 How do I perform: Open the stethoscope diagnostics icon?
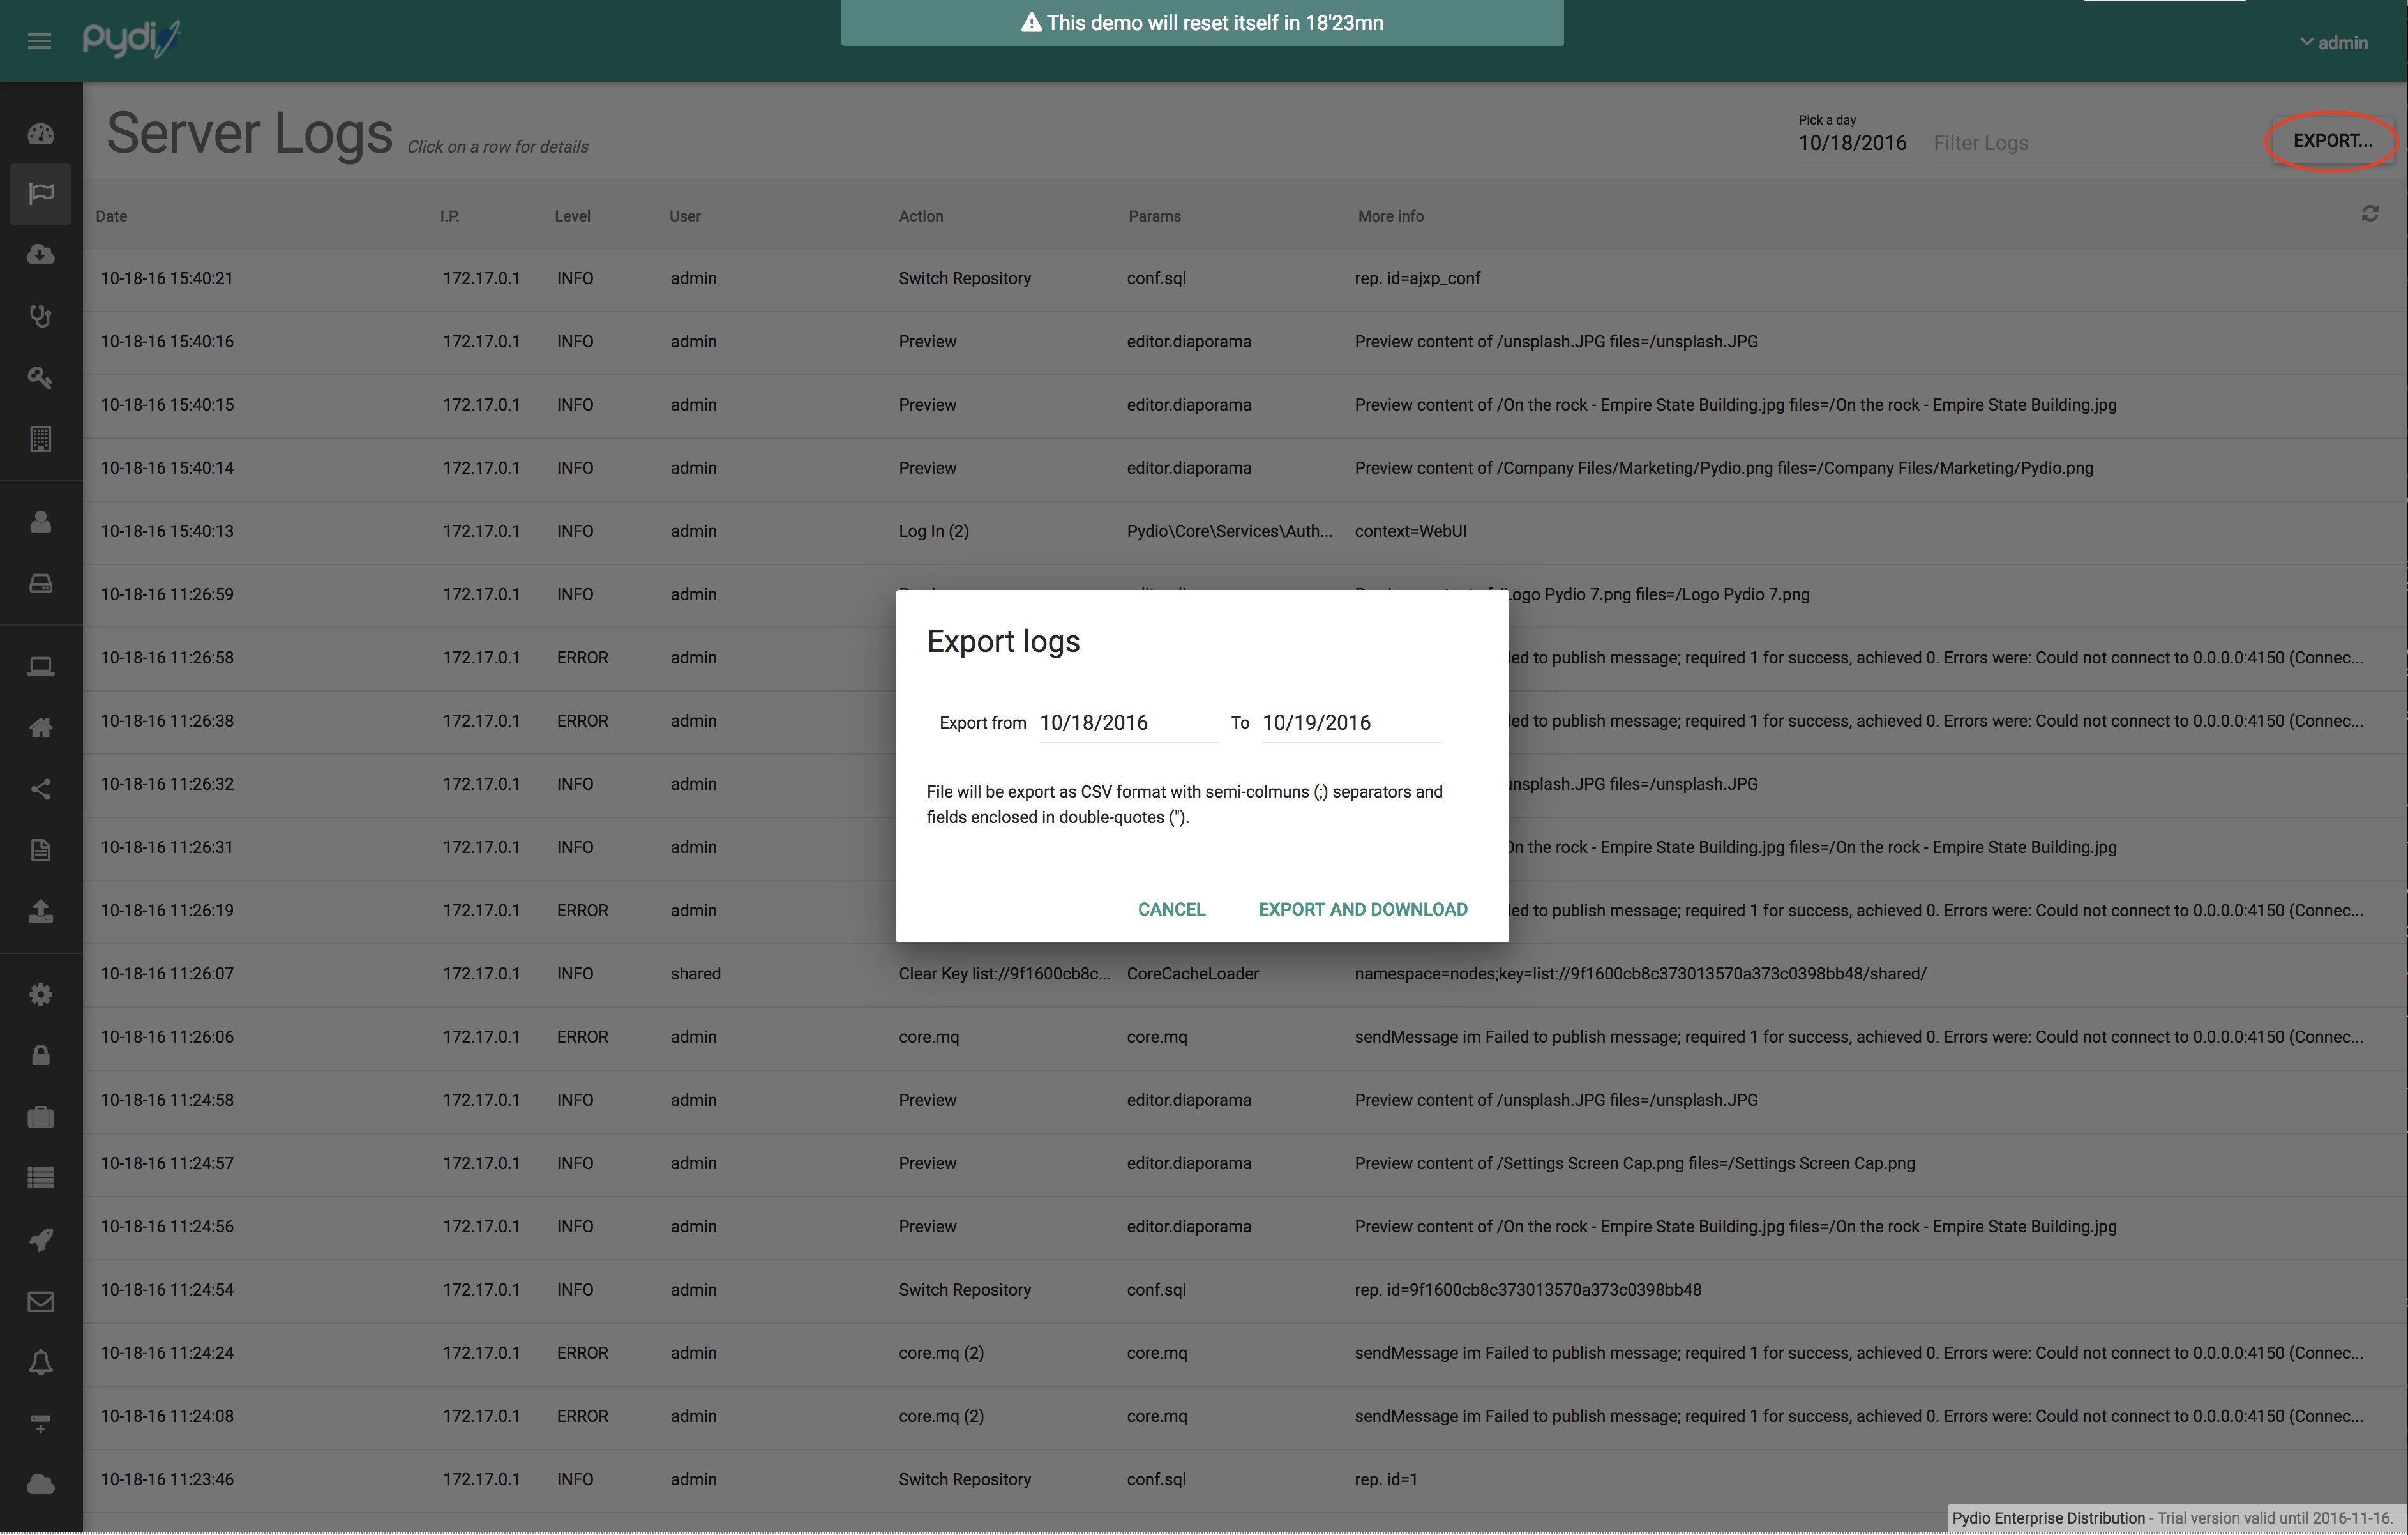(41, 316)
